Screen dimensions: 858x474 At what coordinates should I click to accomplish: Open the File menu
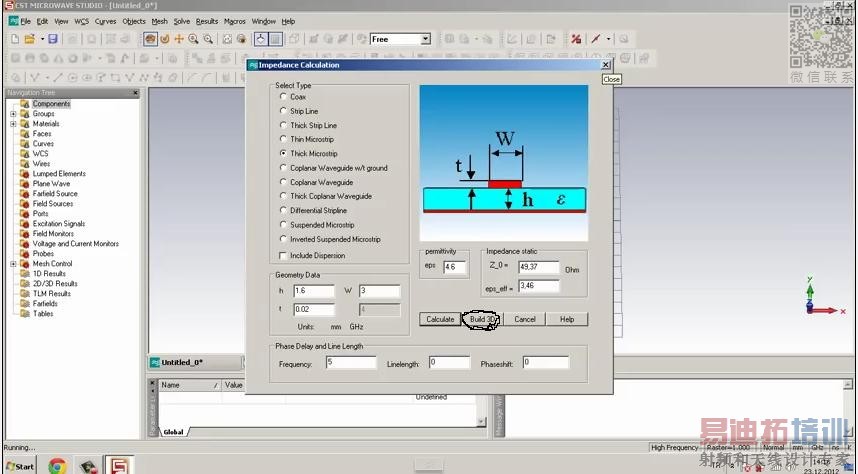[x=26, y=21]
